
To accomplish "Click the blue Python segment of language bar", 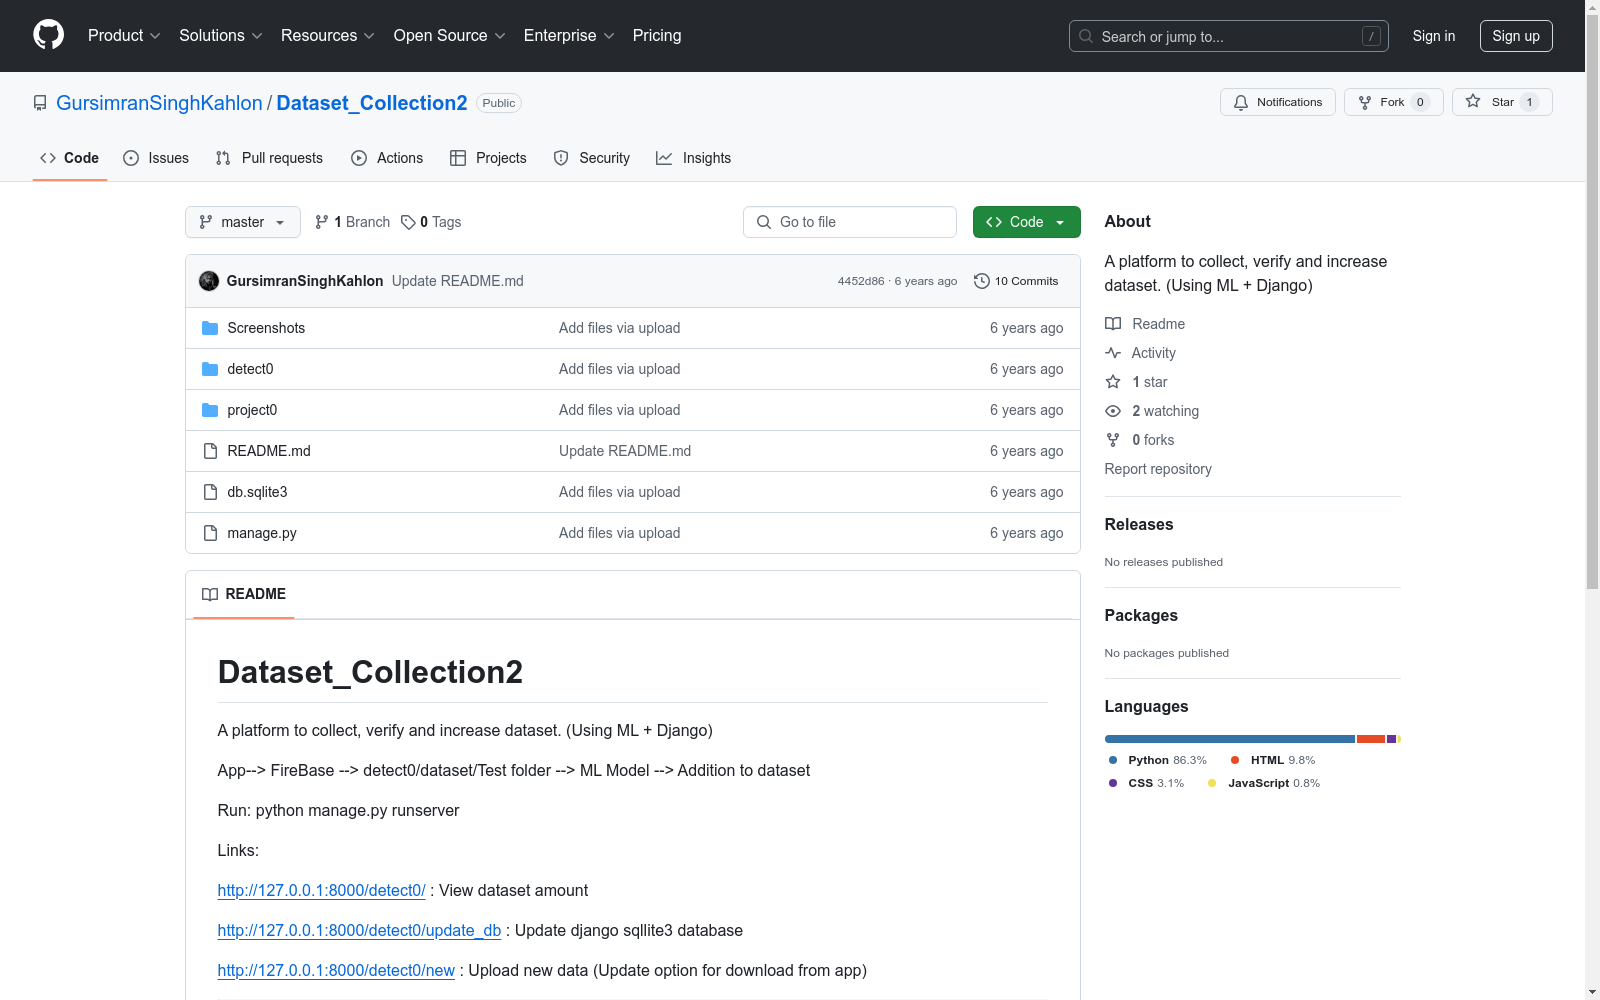I will click(1230, 739).
